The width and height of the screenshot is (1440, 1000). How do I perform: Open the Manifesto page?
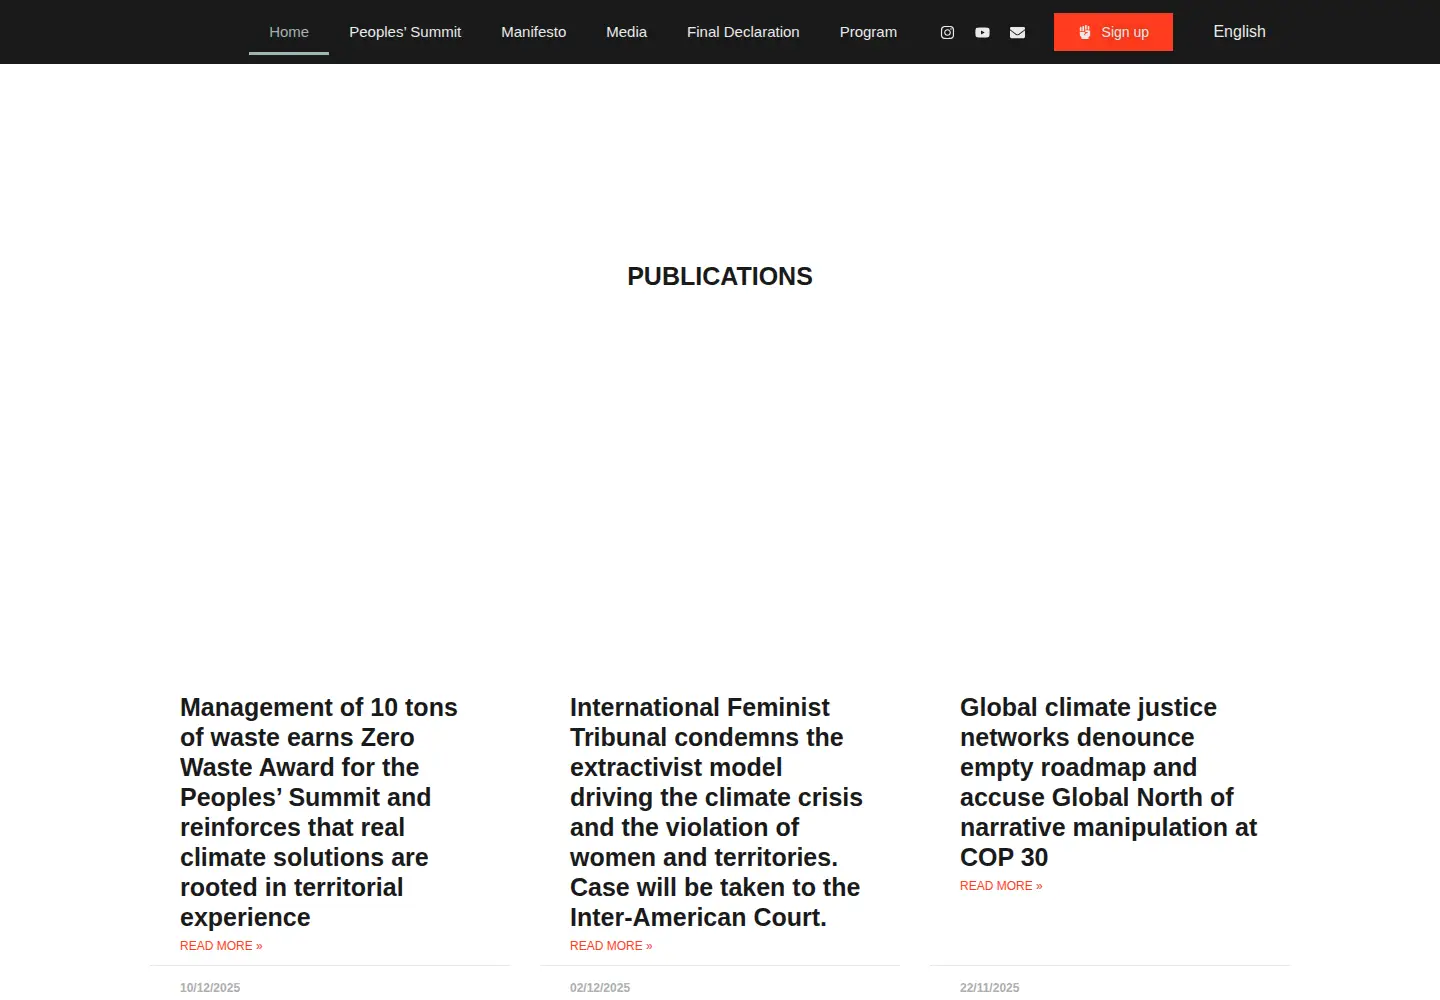533,32
